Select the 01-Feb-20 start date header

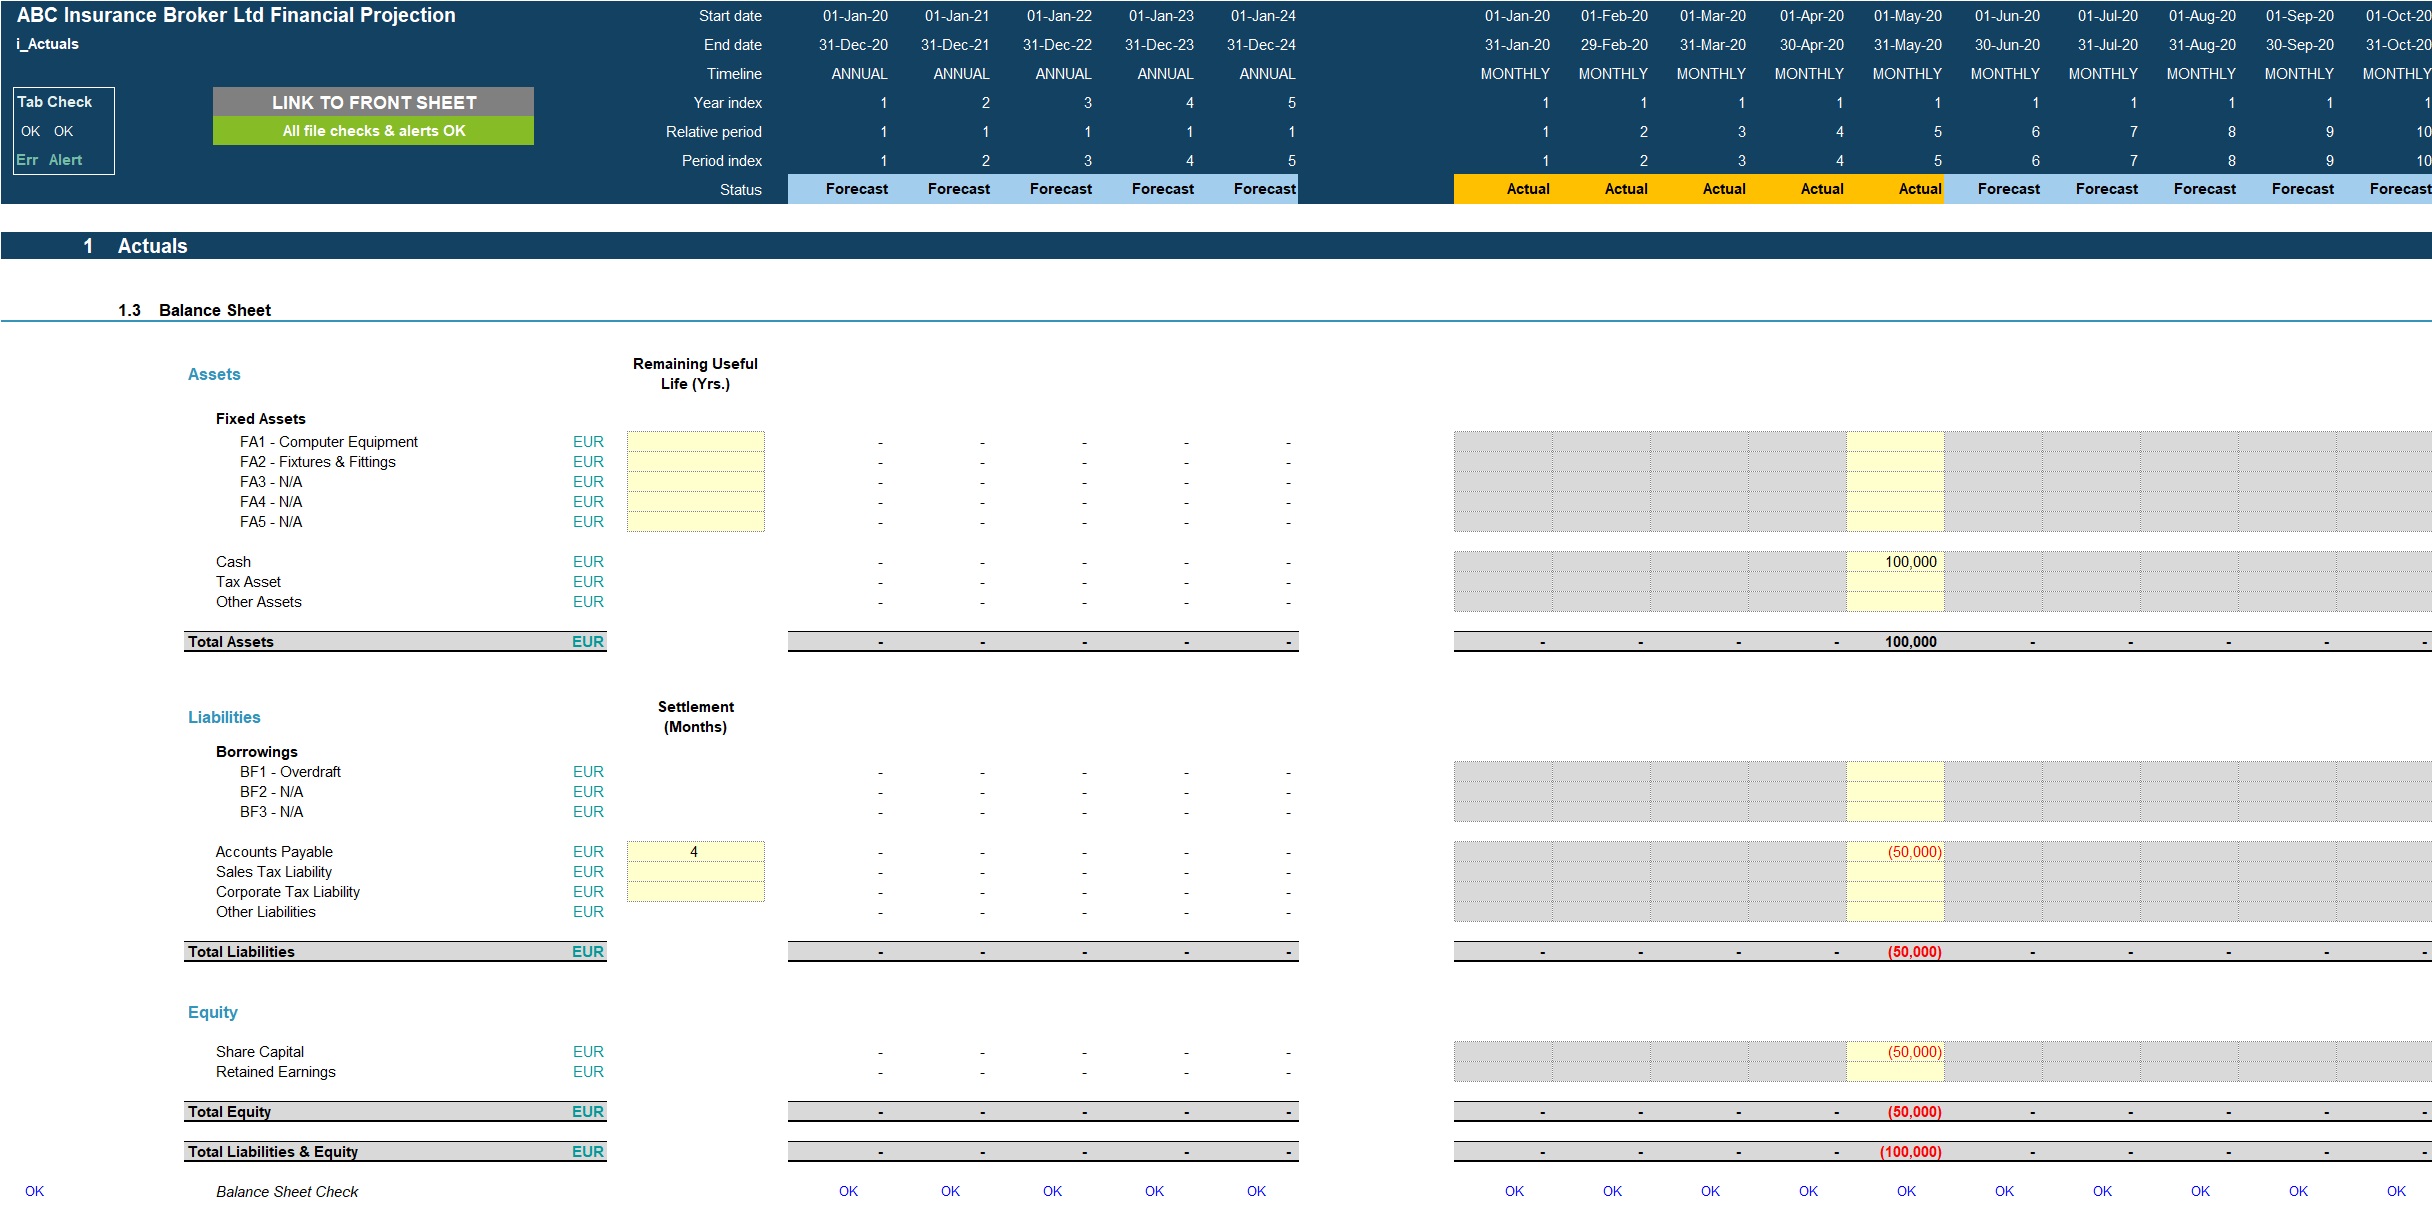click(x=1614, y=16)
